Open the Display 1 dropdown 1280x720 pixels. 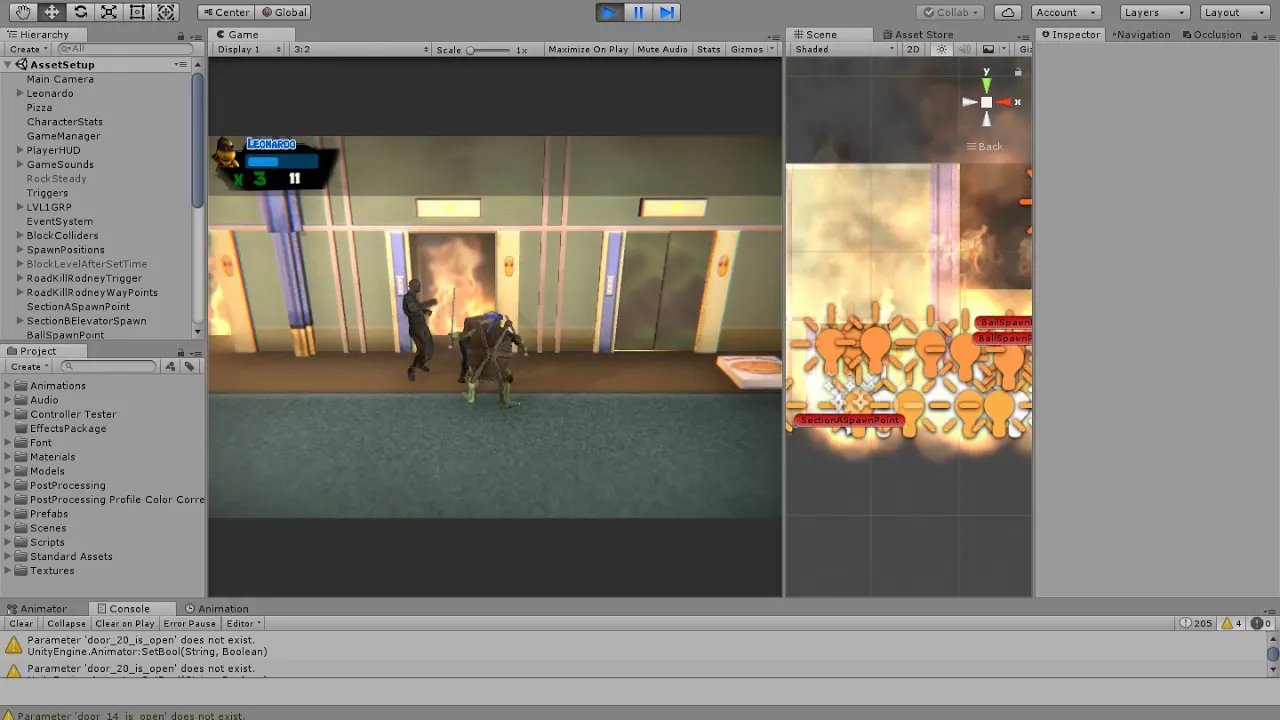(x=250, y=49)
